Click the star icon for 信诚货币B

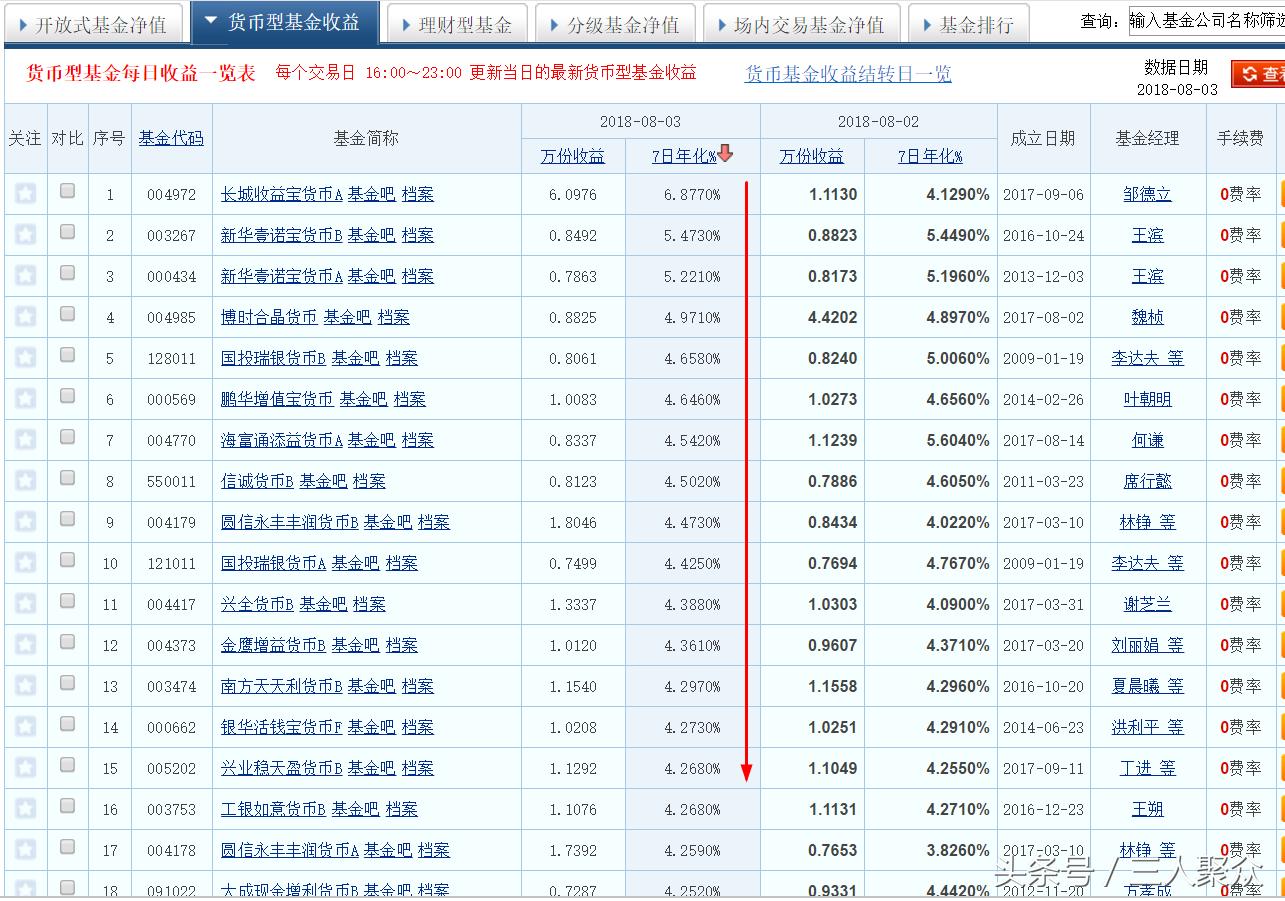[25, 480]
